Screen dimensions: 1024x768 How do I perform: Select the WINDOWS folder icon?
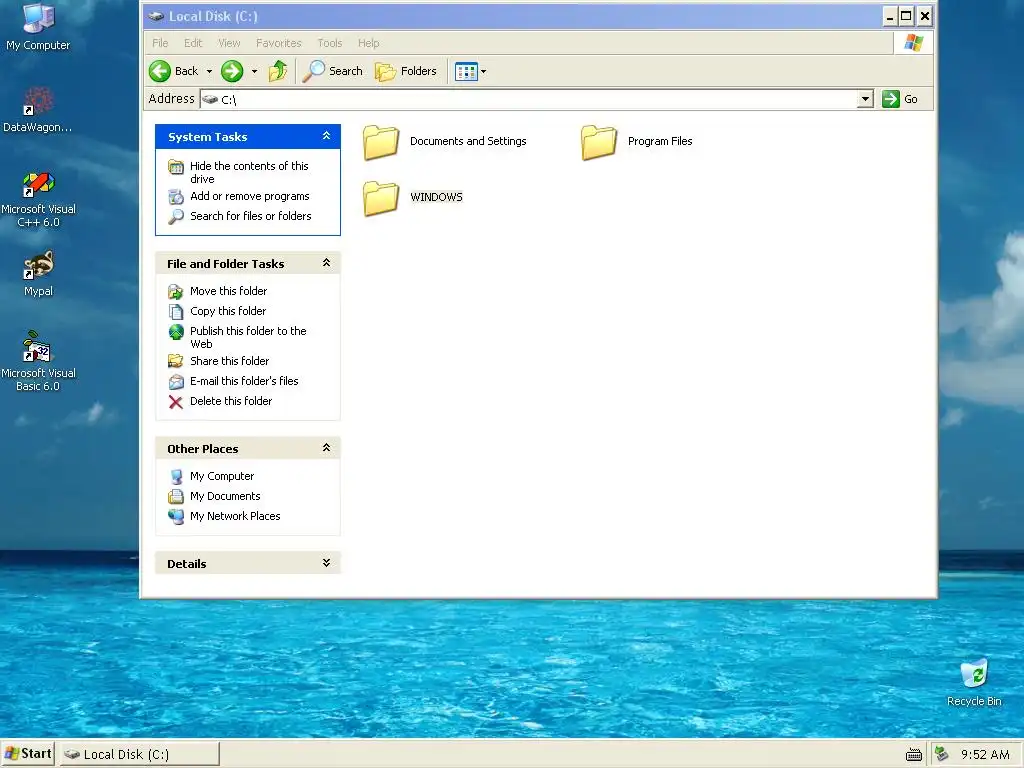pos(381,197)
